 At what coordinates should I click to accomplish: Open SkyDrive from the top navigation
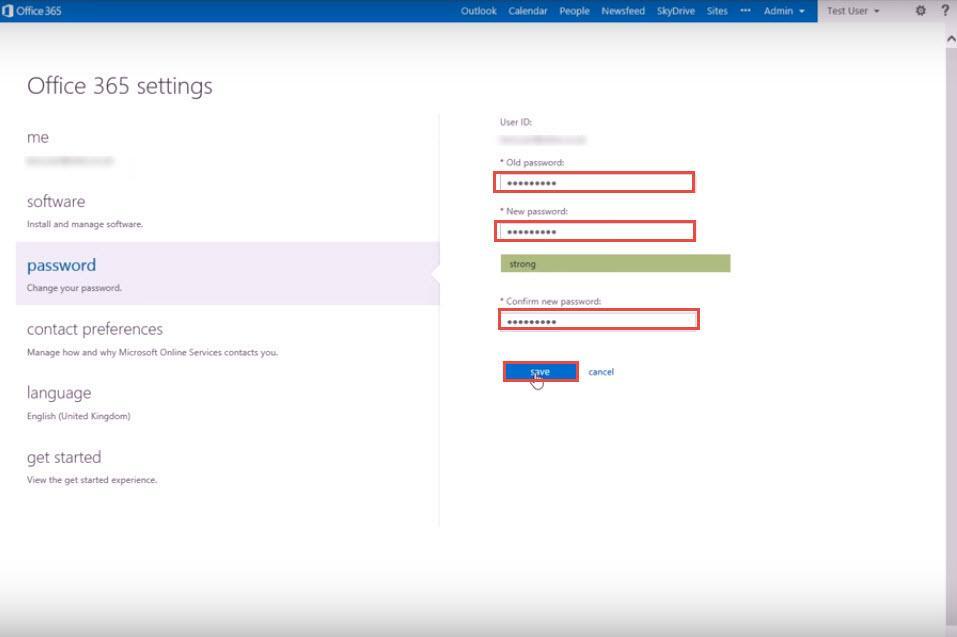676,11
